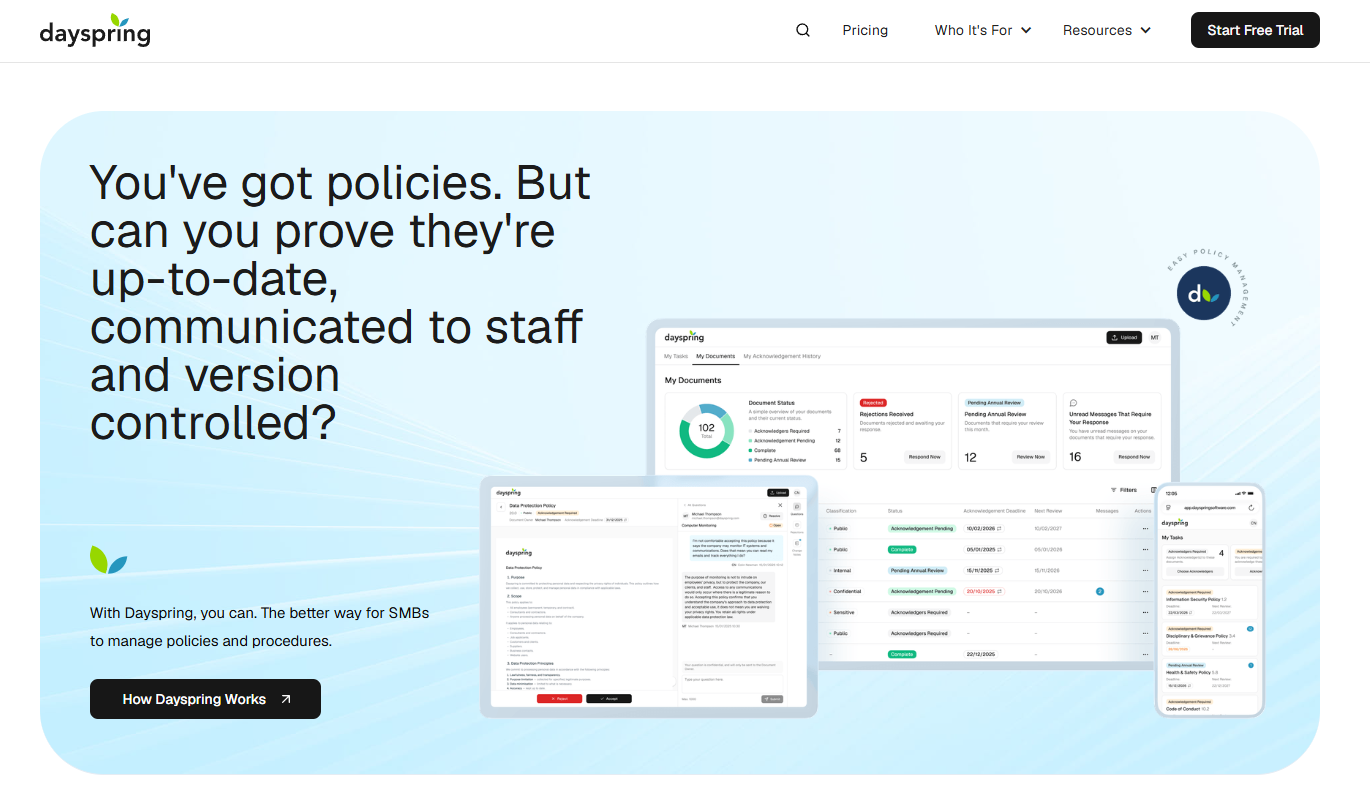Open the Code of Conduct card on phone
The height and width of the screenshot is (790, 1370).
[1210, 706]
